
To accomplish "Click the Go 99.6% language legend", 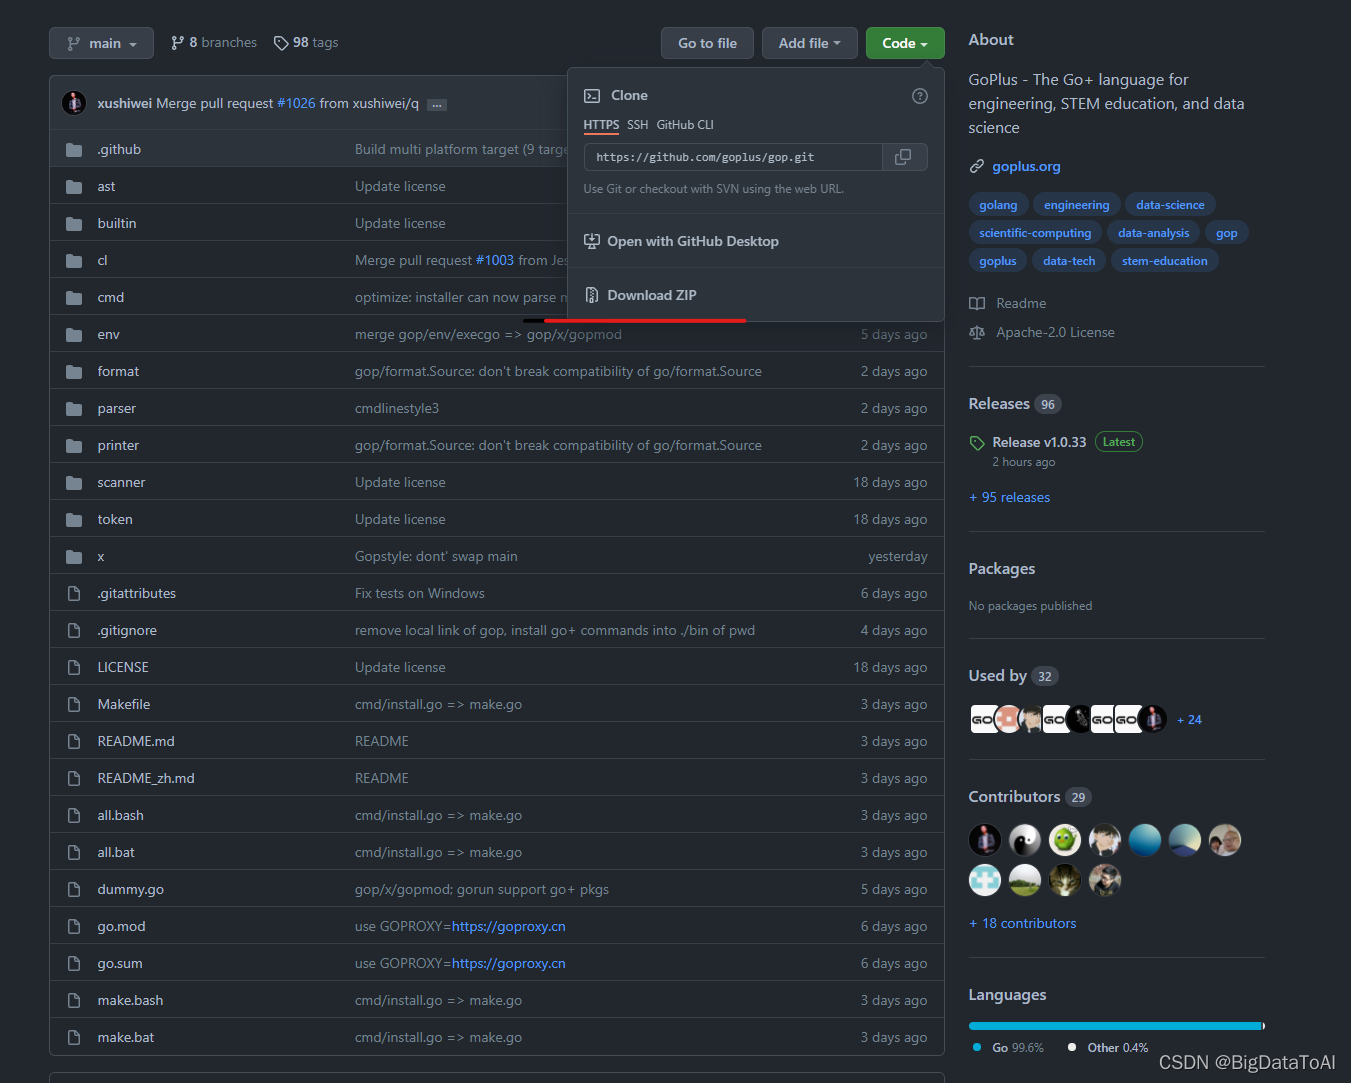I will click(x=1009, y=1047).
